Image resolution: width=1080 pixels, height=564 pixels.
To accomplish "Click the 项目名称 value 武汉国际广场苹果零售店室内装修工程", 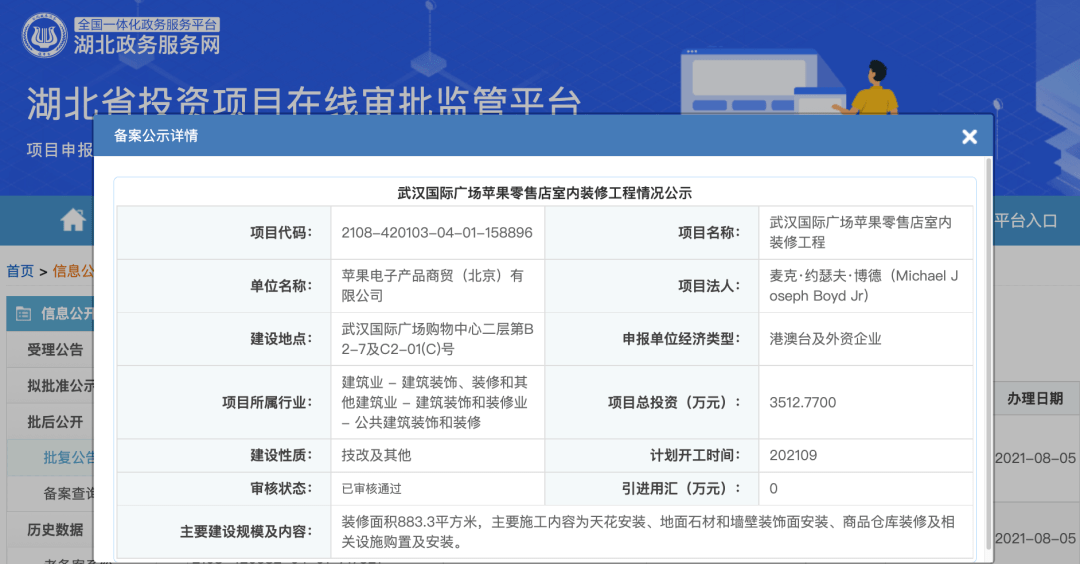I will pos(860,233).
